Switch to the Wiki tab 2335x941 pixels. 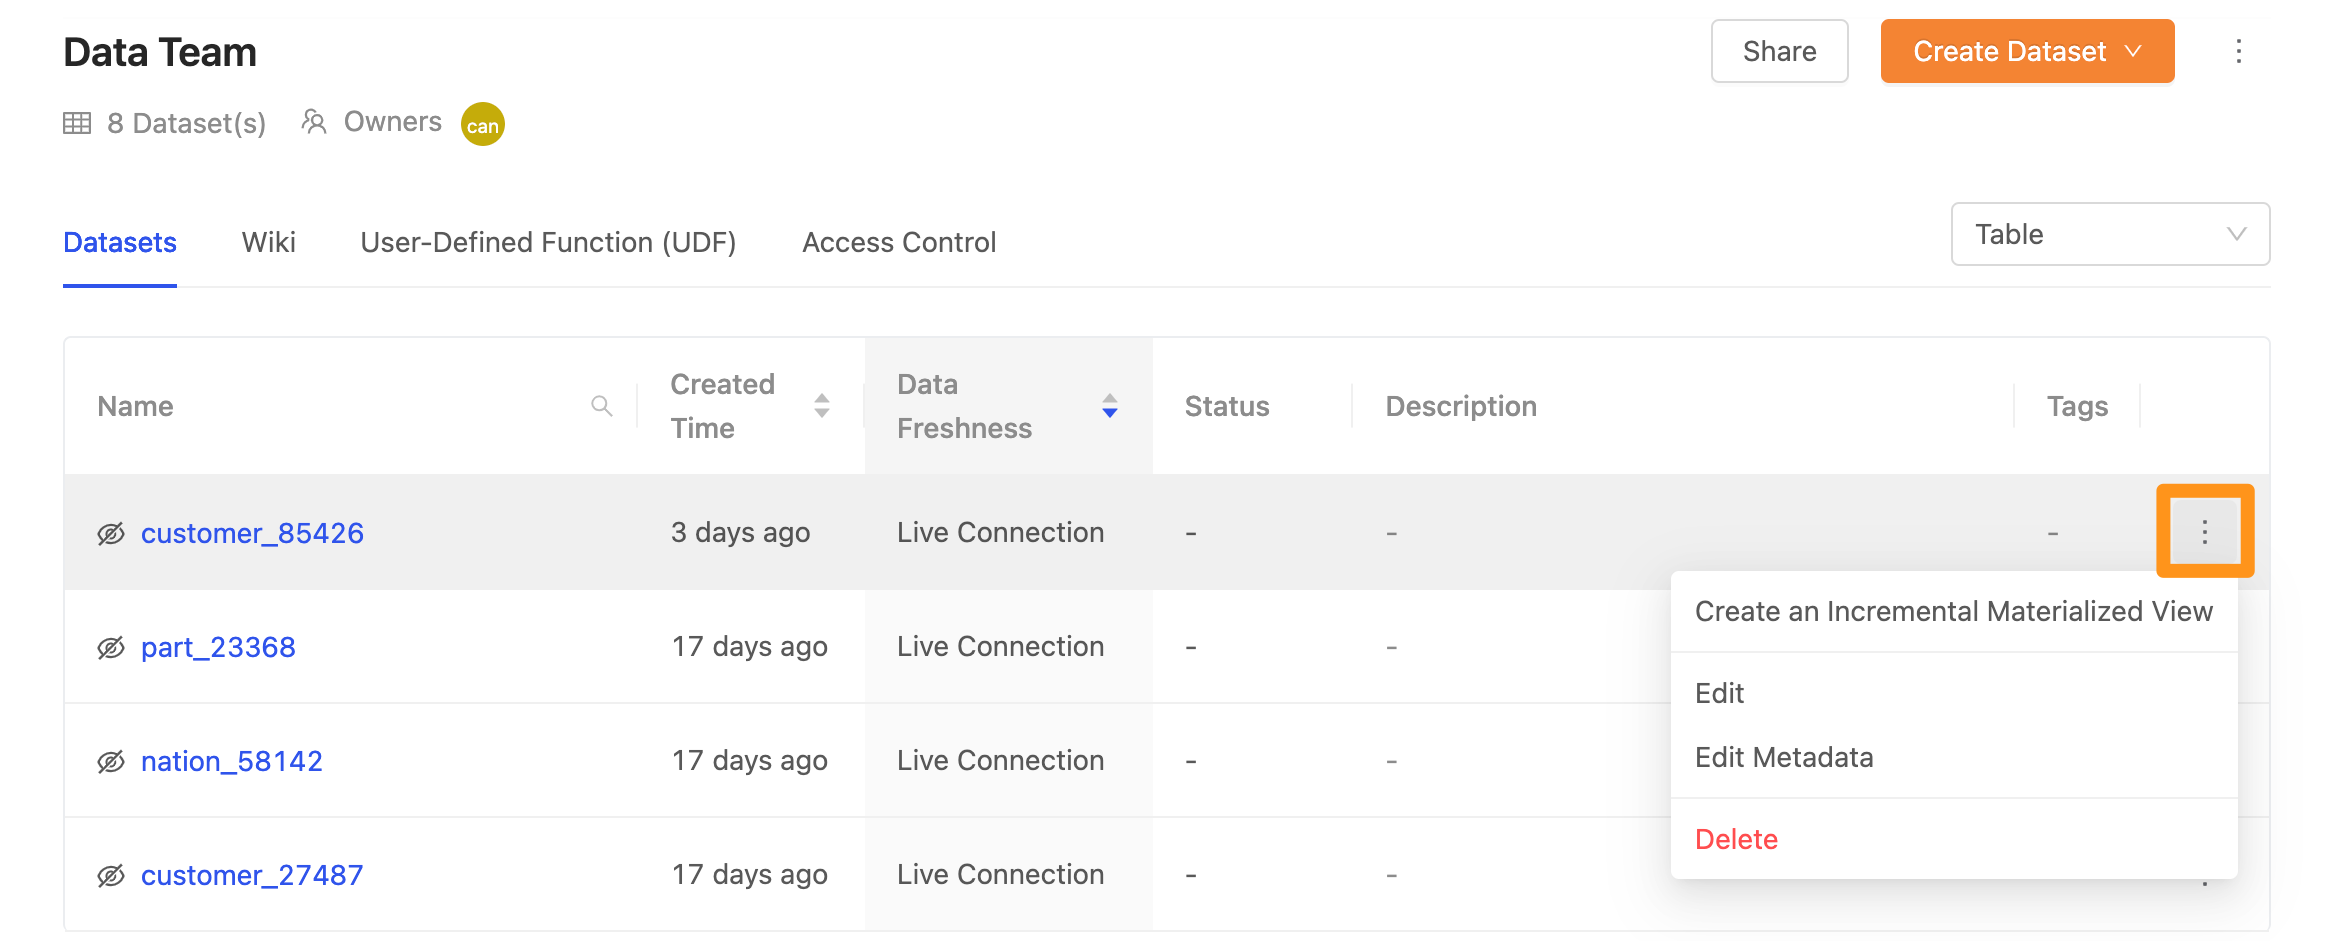(268, 242)
